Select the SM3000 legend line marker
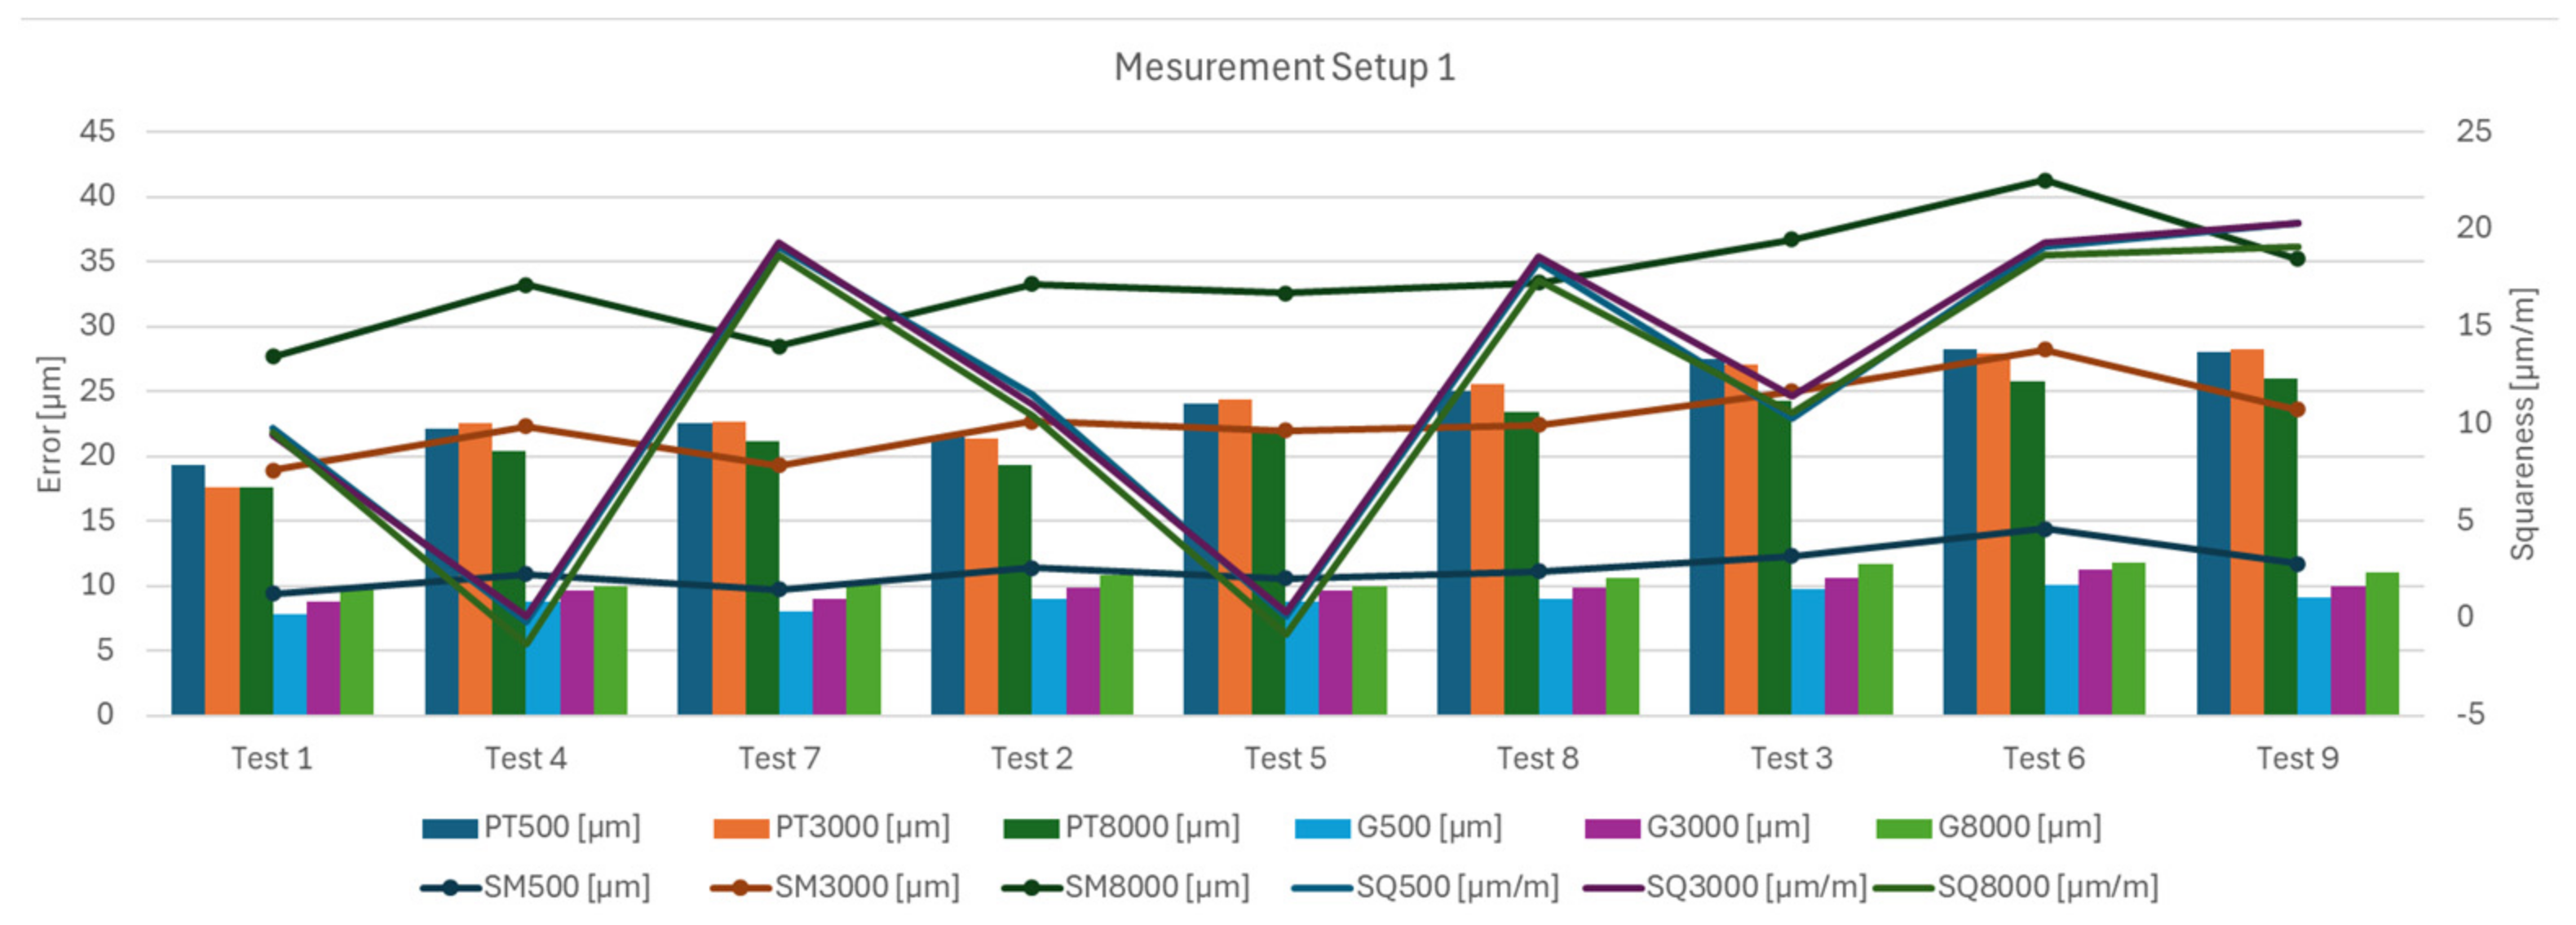 (x=740, y=888)
